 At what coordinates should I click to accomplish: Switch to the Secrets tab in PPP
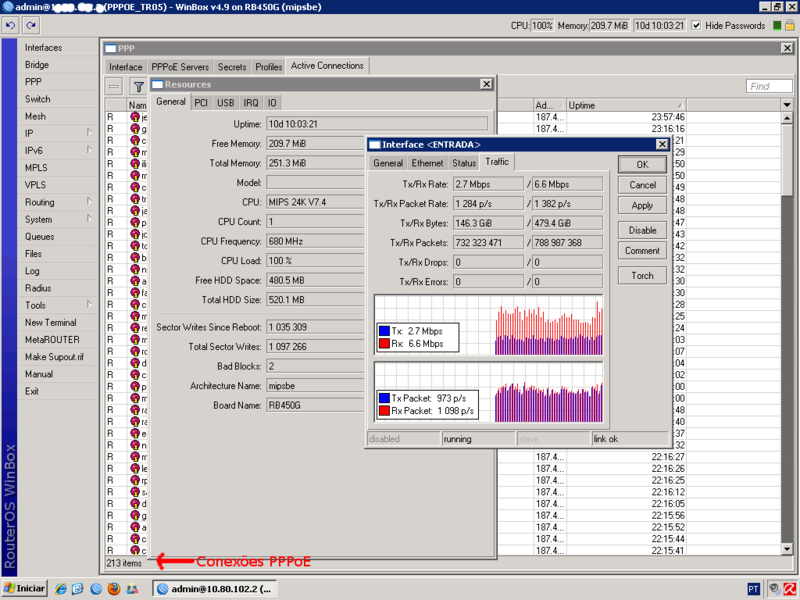[x=232, y=66]
